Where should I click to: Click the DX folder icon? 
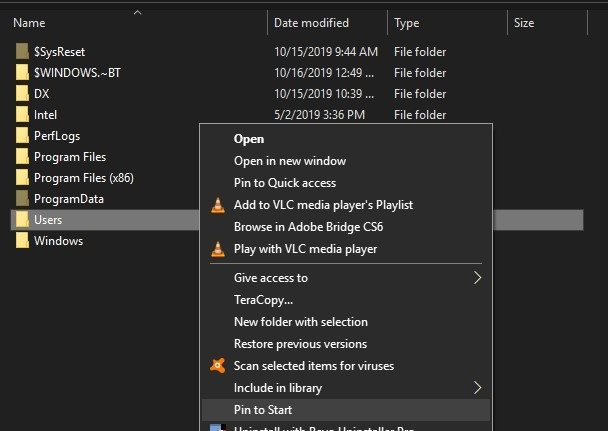tap(22, 93)
